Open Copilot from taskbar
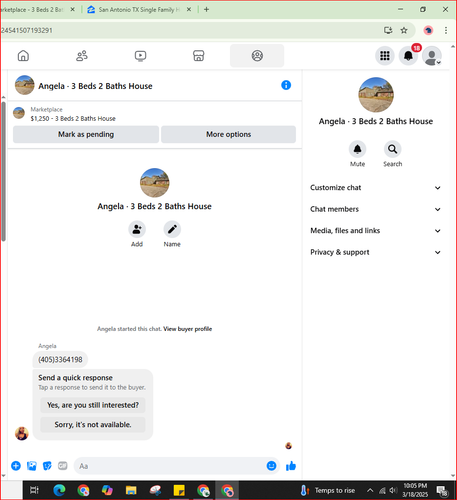The height and width of the screenshot is (500, 457). click(x=107, y=490)
